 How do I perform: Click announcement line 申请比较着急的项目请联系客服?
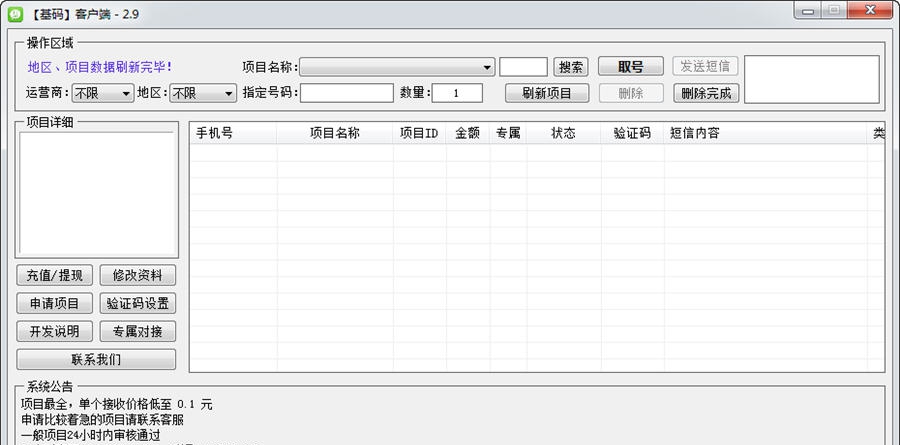pyautogui.click(x=102, y=420)
